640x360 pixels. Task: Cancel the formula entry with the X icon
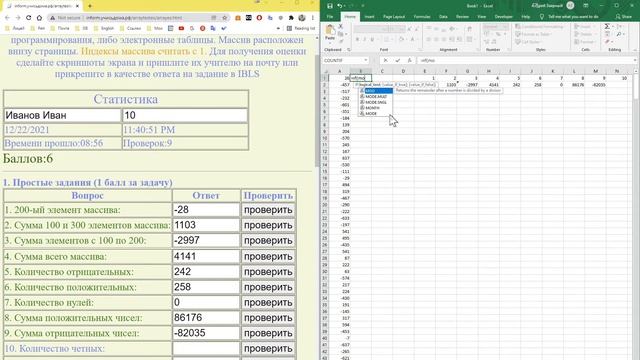(x=385, y=60)
